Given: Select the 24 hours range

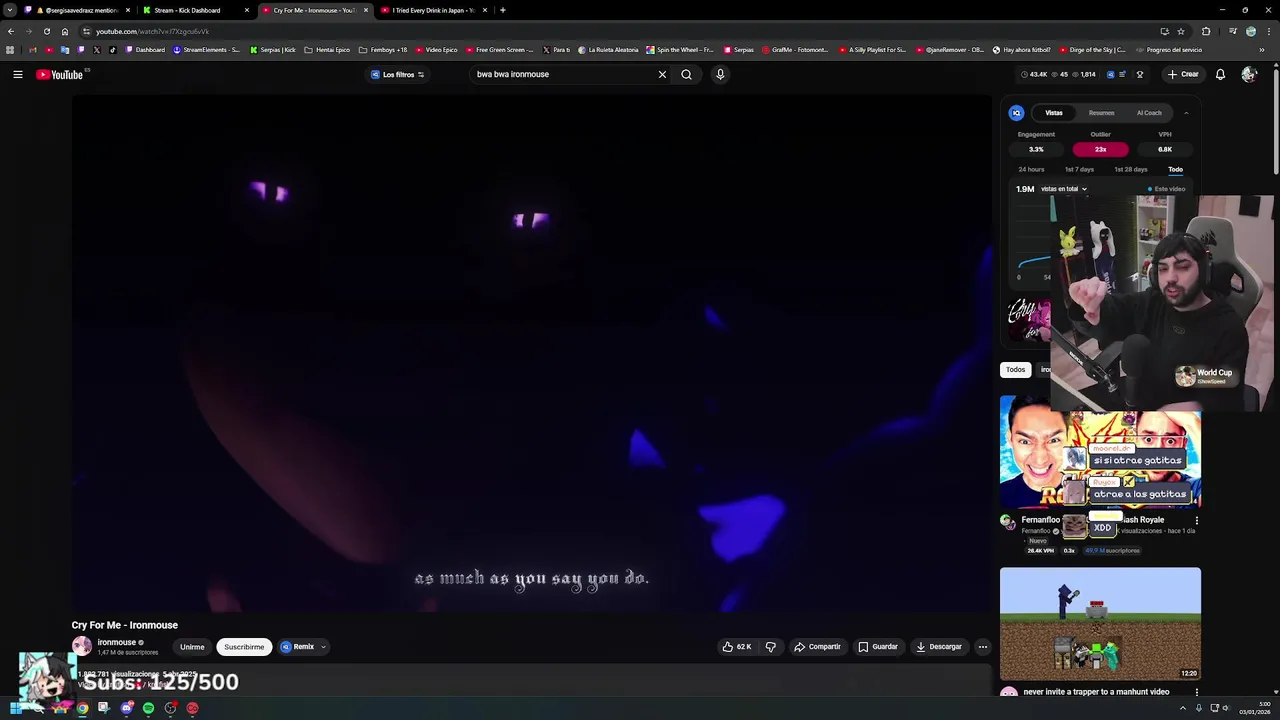Looking at the screenshot, I should coord(1031,170).
